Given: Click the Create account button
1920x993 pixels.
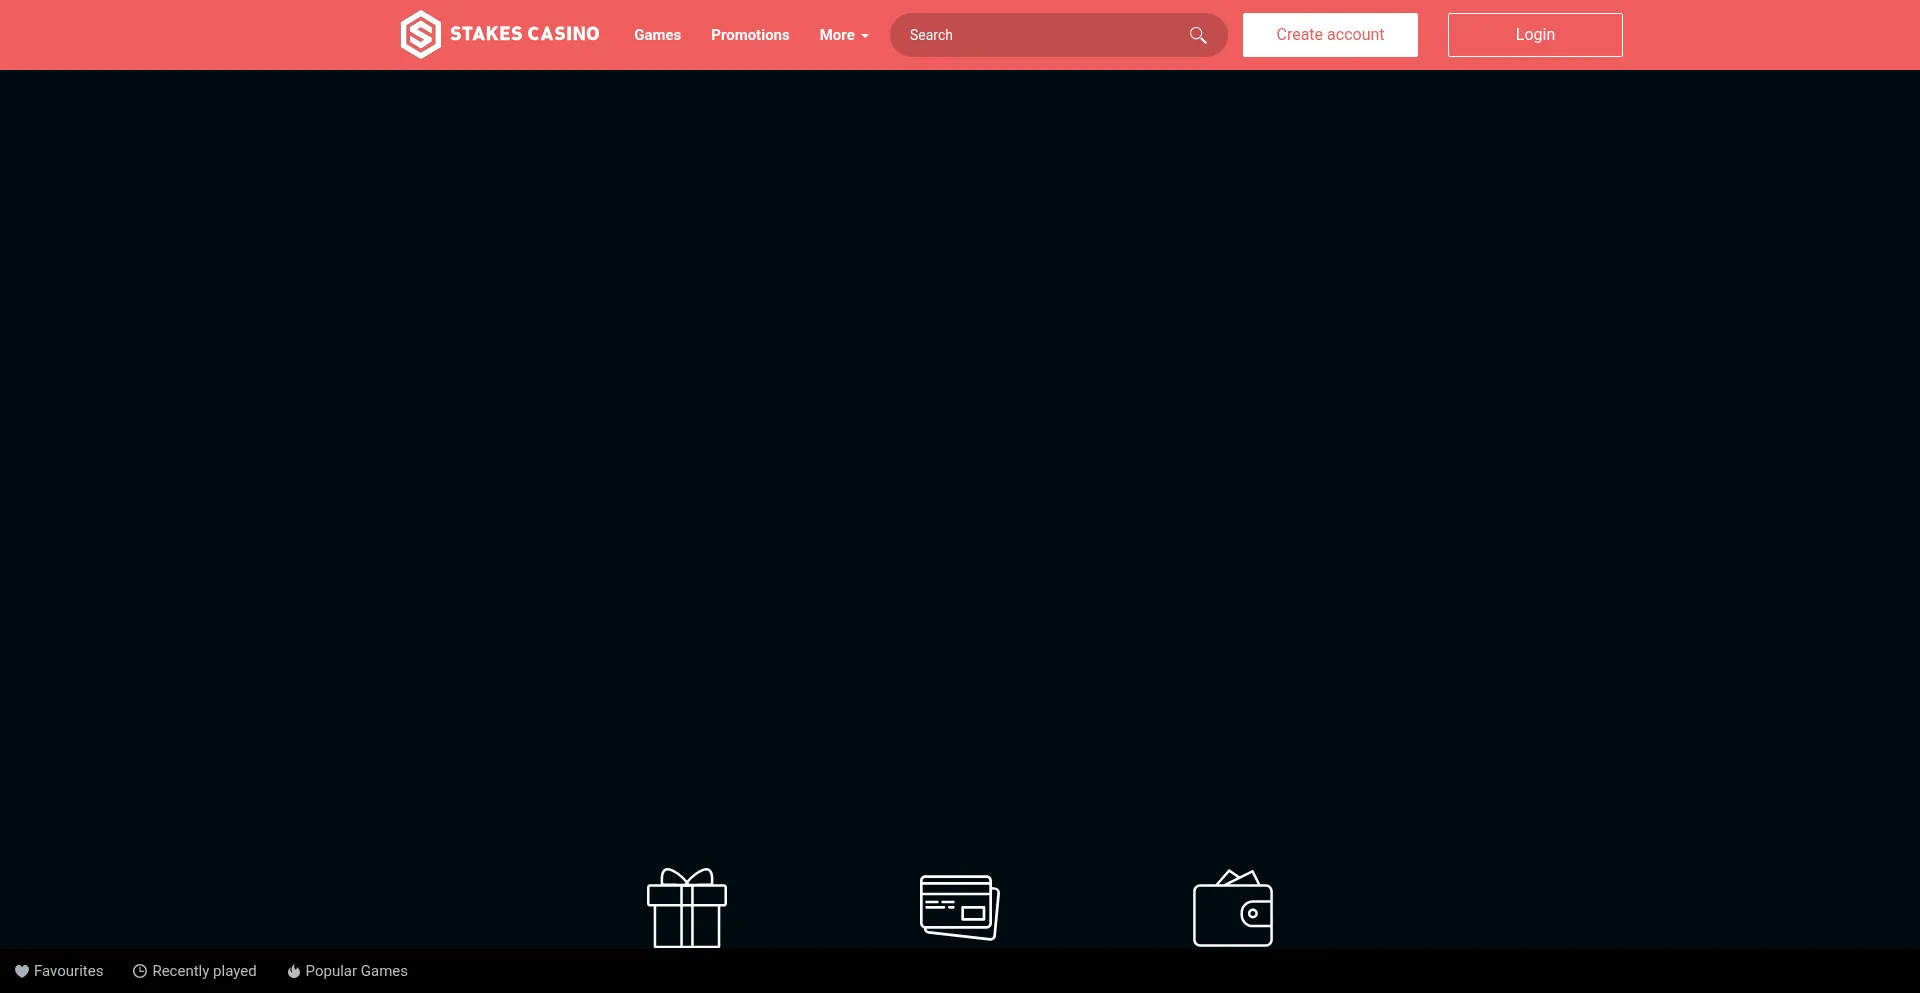Looking at the screenshot, I should (1330, 35).
